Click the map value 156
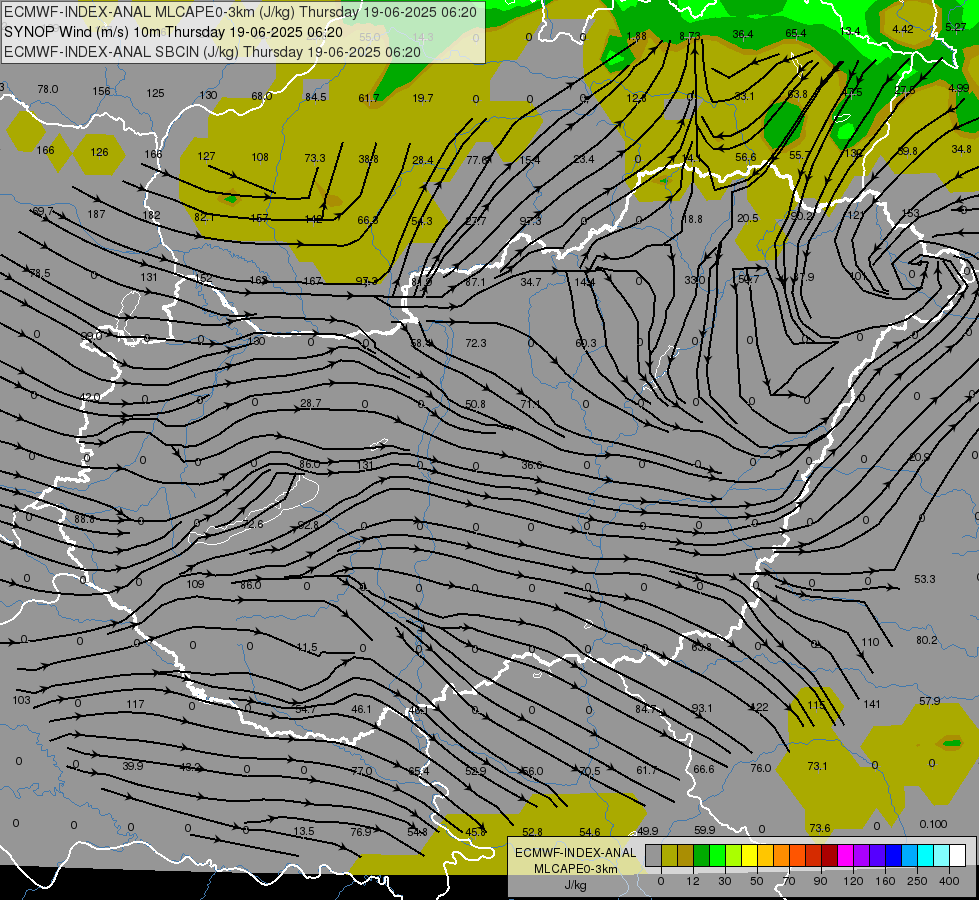979x900 pixels. [101, 91]
